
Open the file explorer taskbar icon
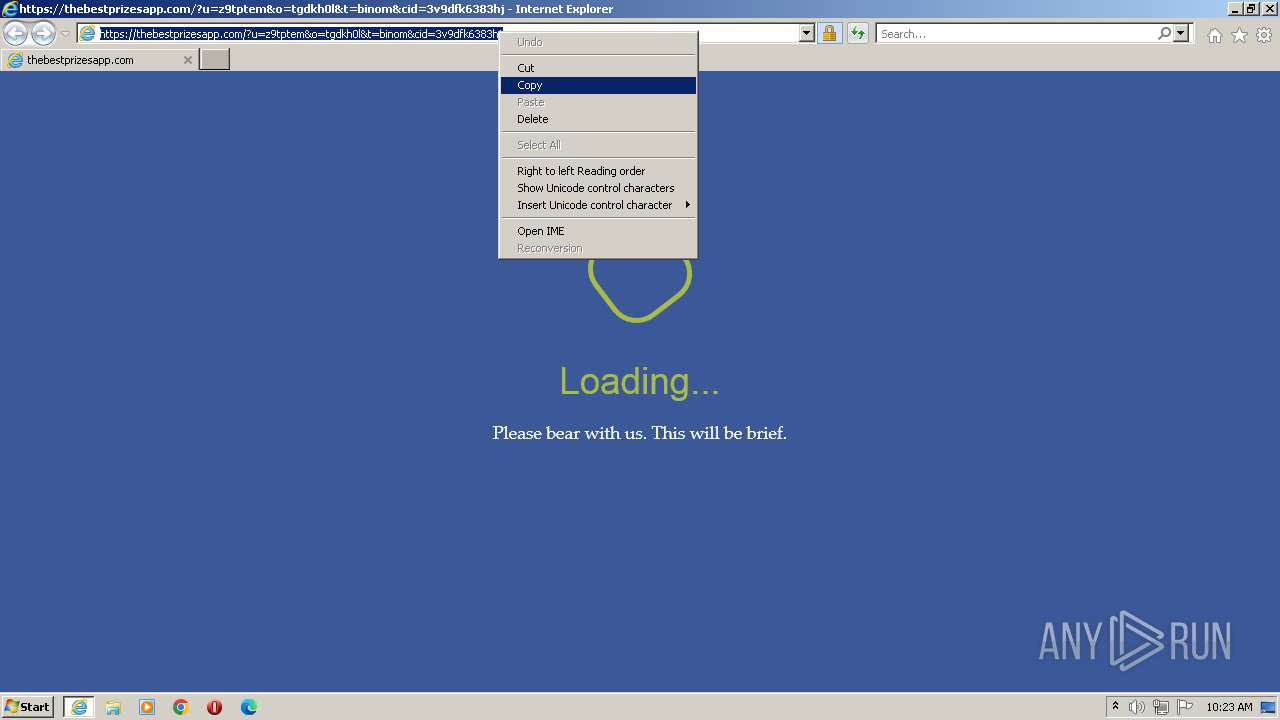(113, 707)
